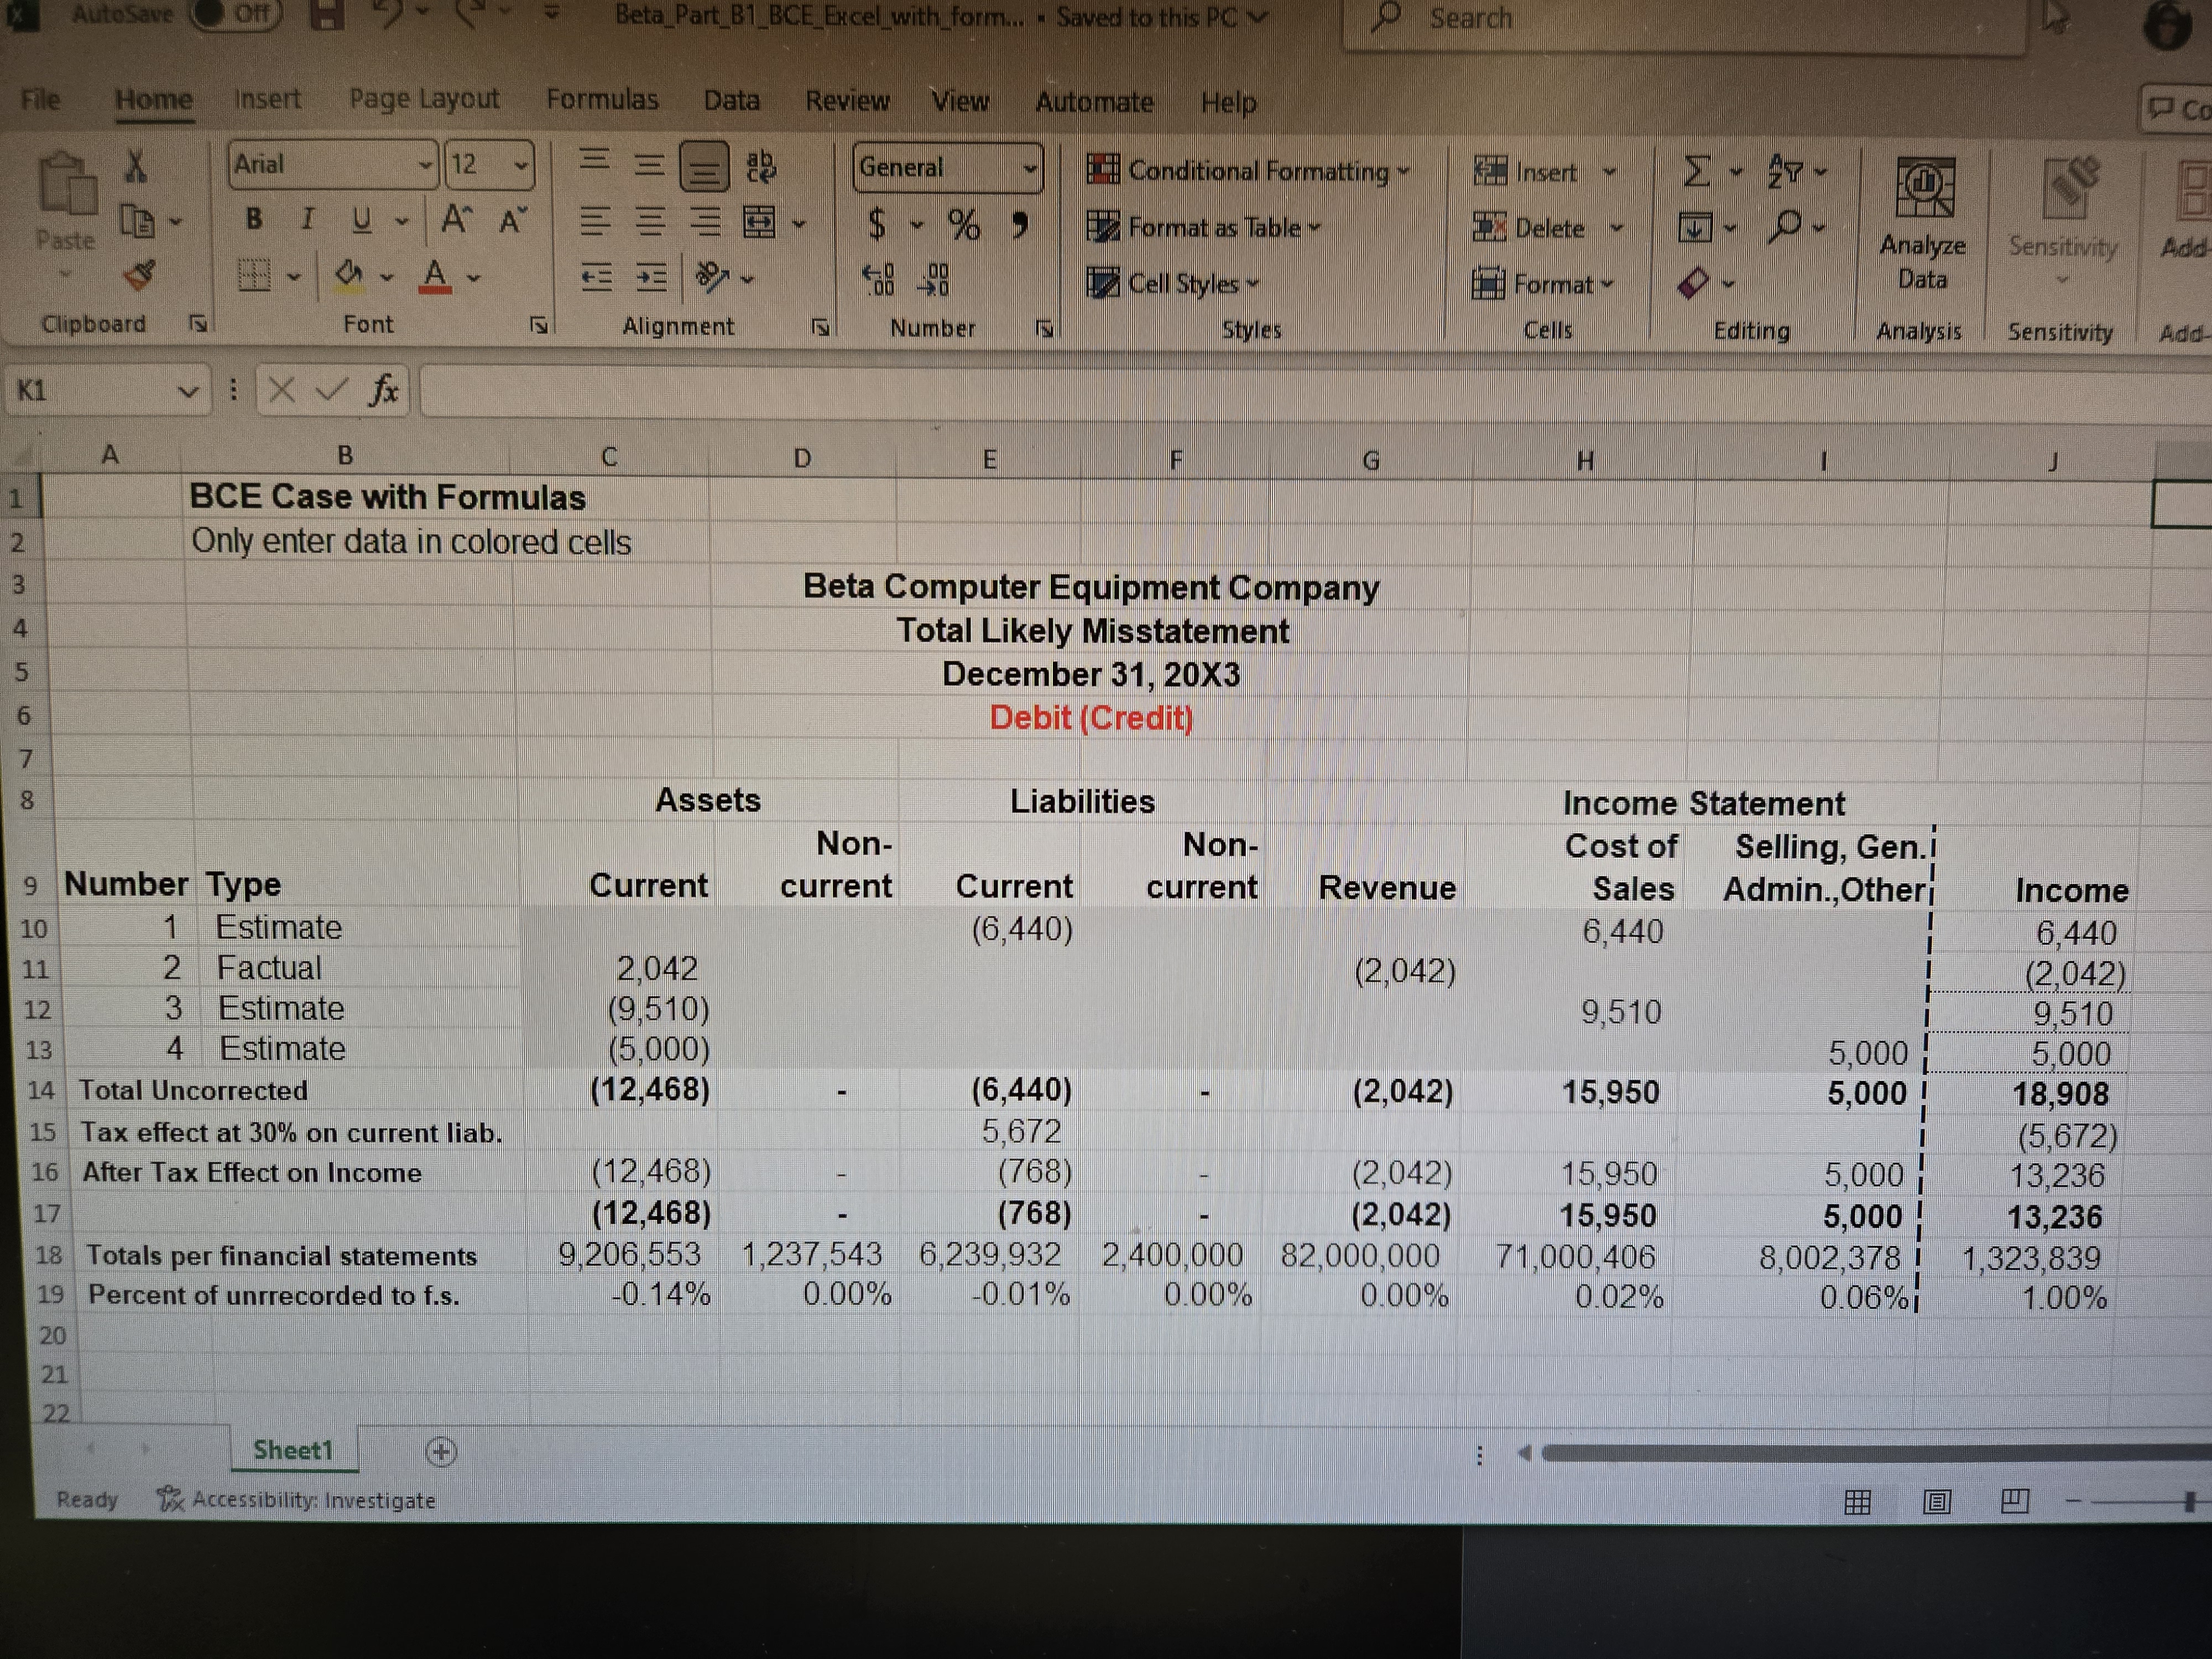Screen dimensions: 2212x1659
Task: Toggle italic formatting
Action: 308,219
